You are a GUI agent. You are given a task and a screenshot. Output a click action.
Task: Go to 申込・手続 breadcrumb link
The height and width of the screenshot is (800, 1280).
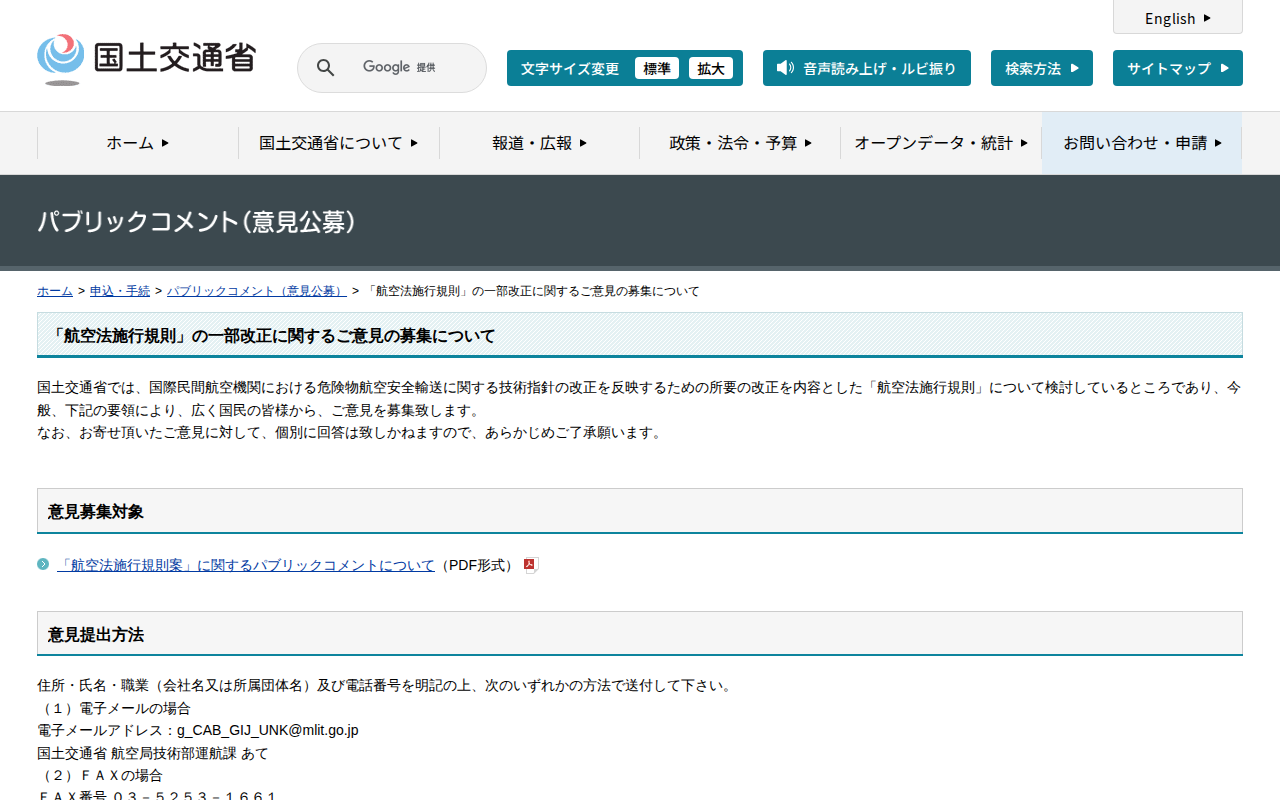[120, 291]
